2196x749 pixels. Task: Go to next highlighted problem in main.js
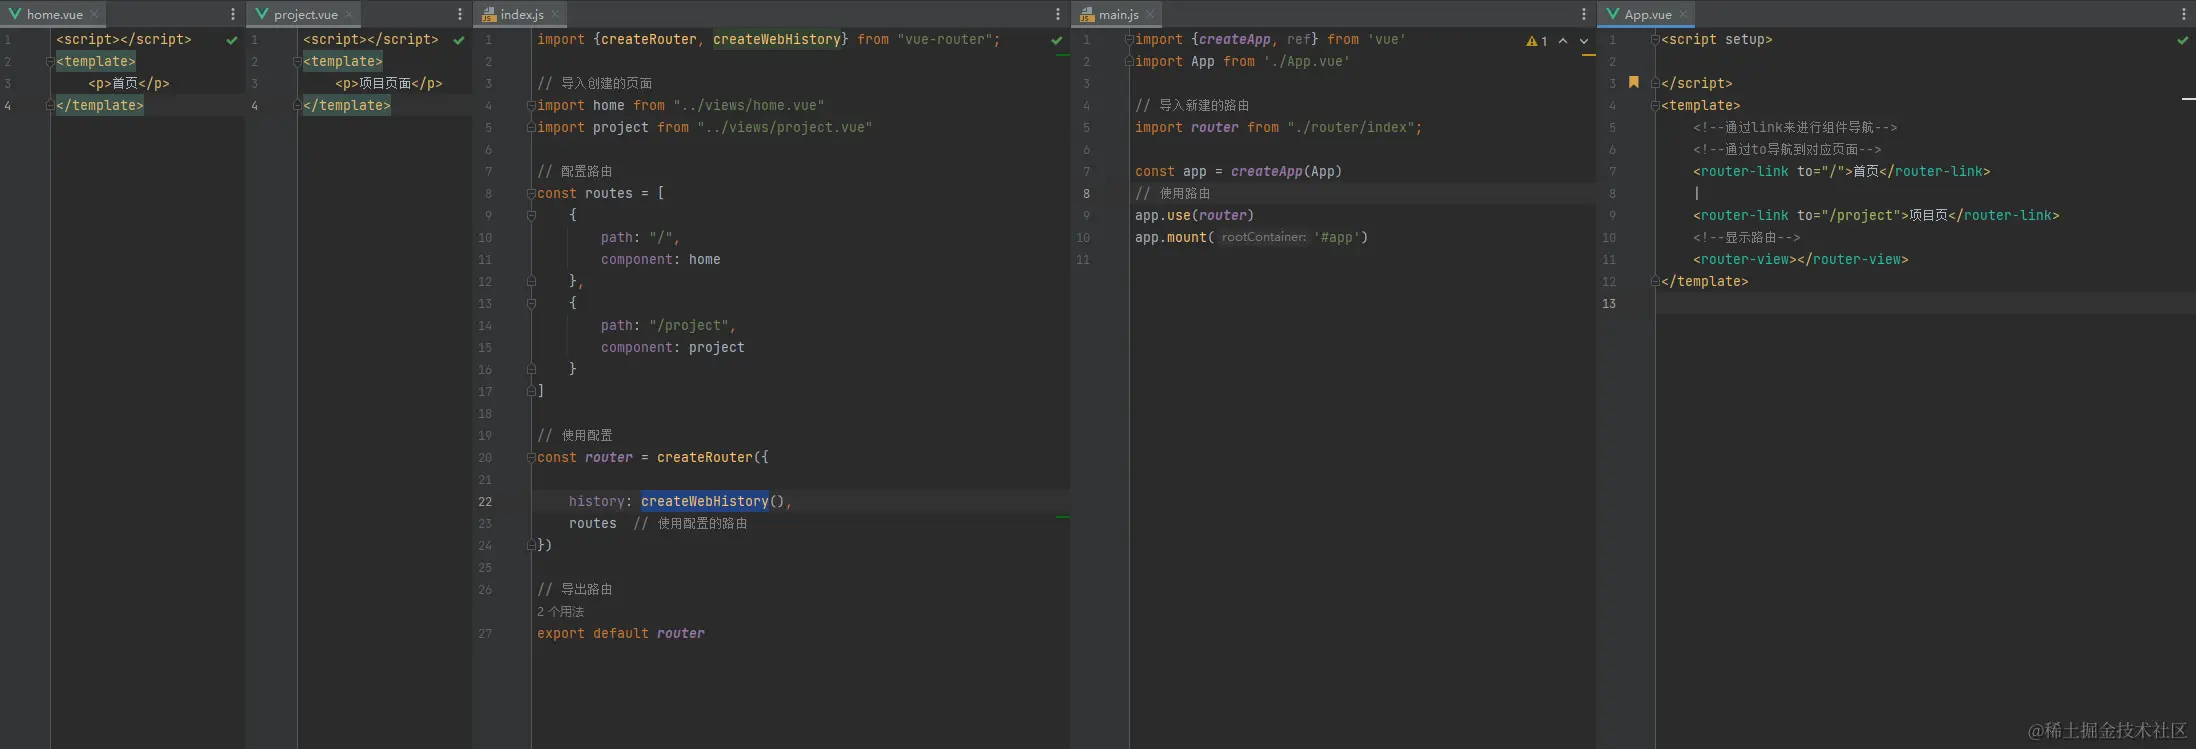[1584, 41]
